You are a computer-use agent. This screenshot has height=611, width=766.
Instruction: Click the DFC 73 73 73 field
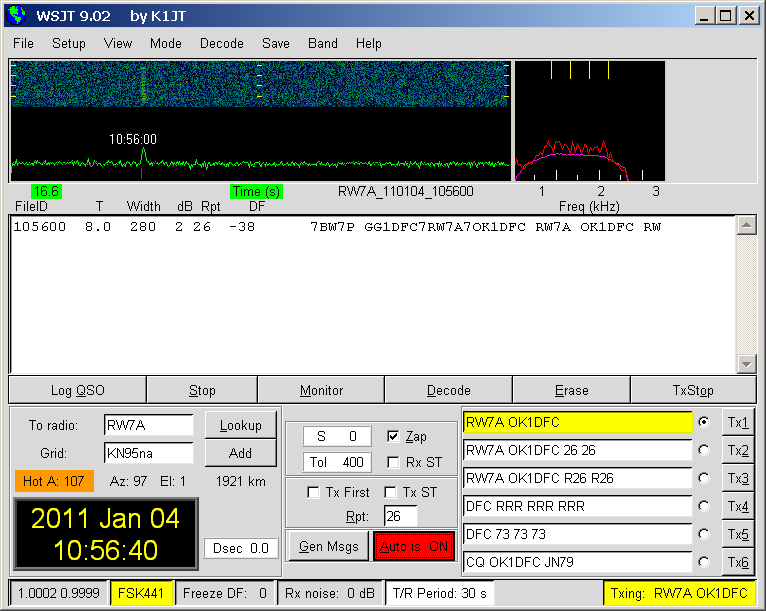click(577, 534)
